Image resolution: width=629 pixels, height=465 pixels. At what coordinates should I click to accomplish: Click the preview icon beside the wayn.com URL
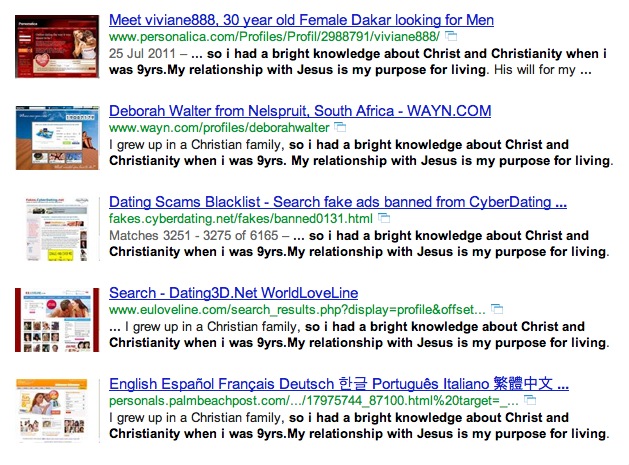coord(340,128)
